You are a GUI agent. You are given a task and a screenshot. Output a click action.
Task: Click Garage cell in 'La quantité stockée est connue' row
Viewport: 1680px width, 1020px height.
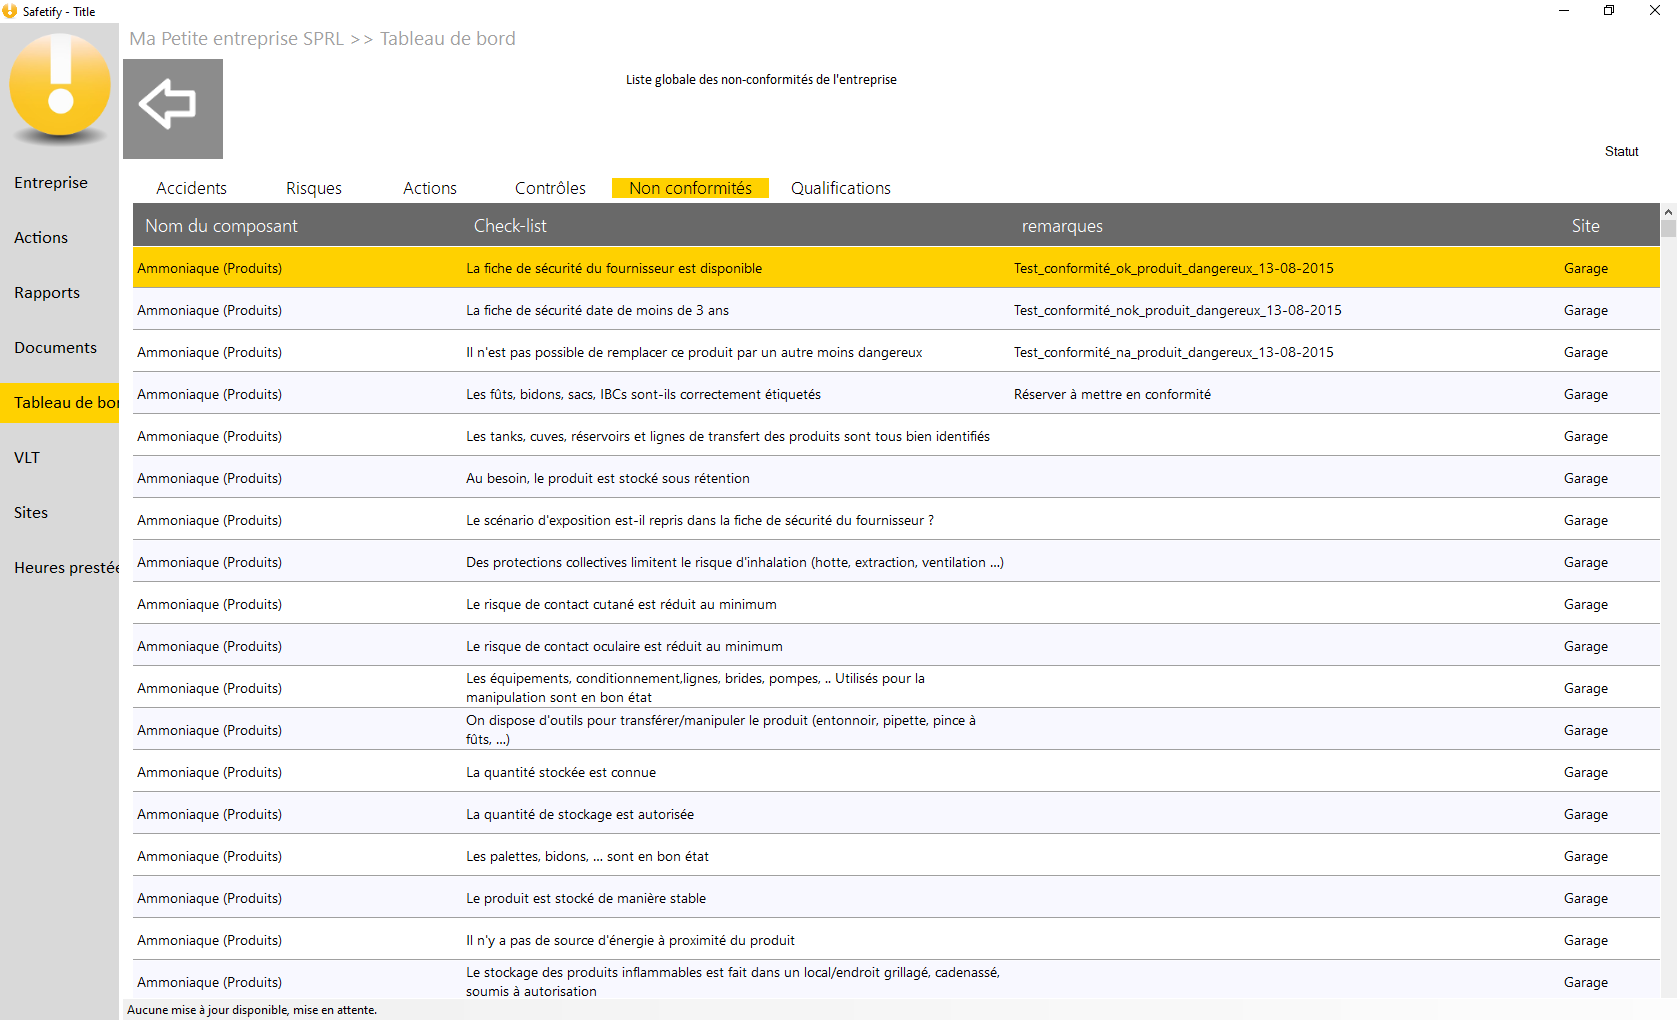click(x=1586, y=772)
